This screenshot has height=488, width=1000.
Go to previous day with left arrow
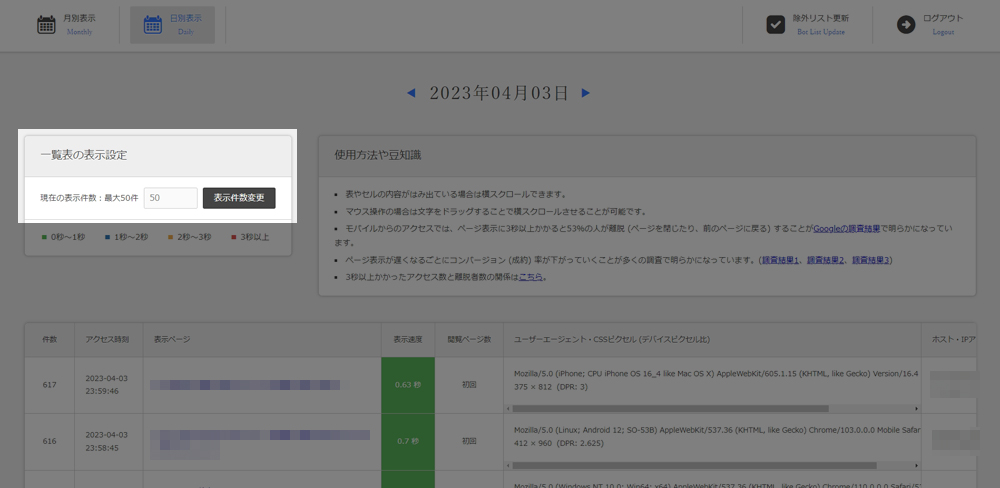tap(411, 93)
